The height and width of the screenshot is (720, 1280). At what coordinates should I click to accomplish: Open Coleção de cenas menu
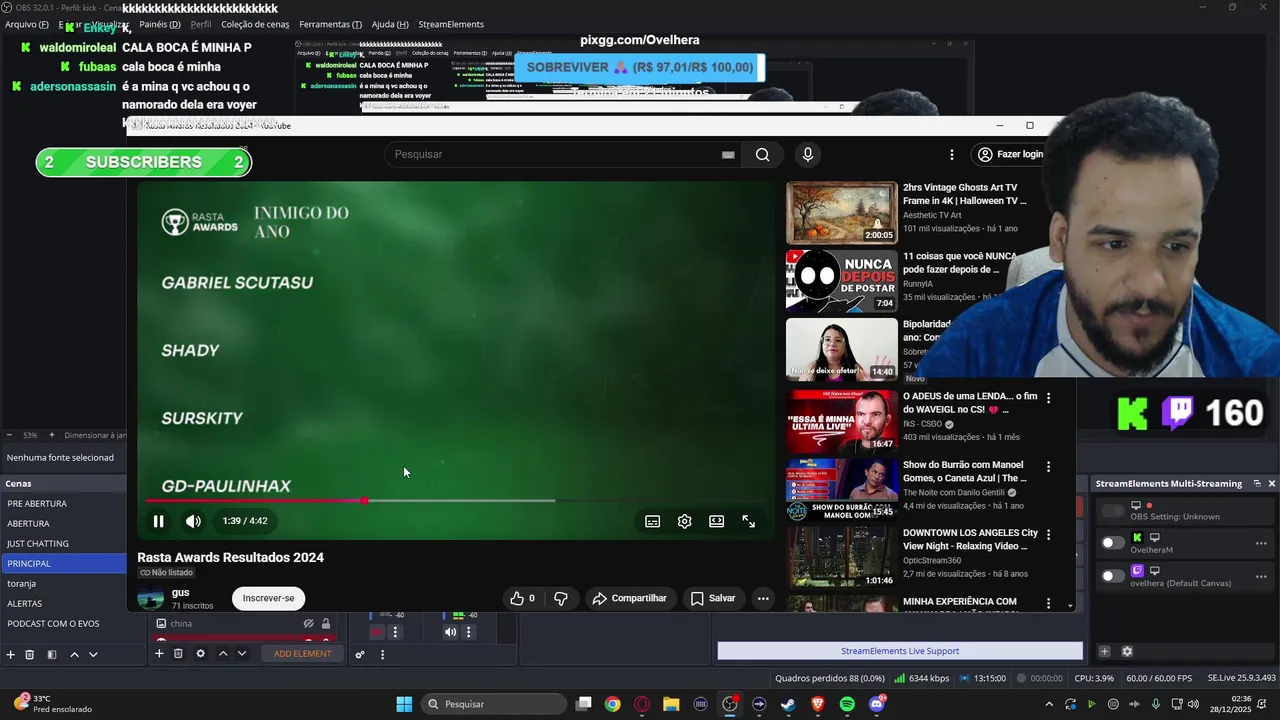click(x=255, y=24)
